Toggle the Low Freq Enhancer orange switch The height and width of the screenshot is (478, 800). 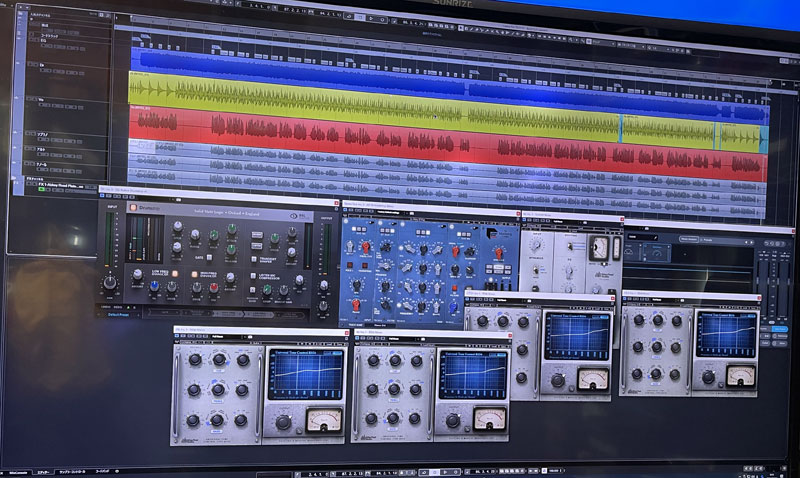coord(174,273)
